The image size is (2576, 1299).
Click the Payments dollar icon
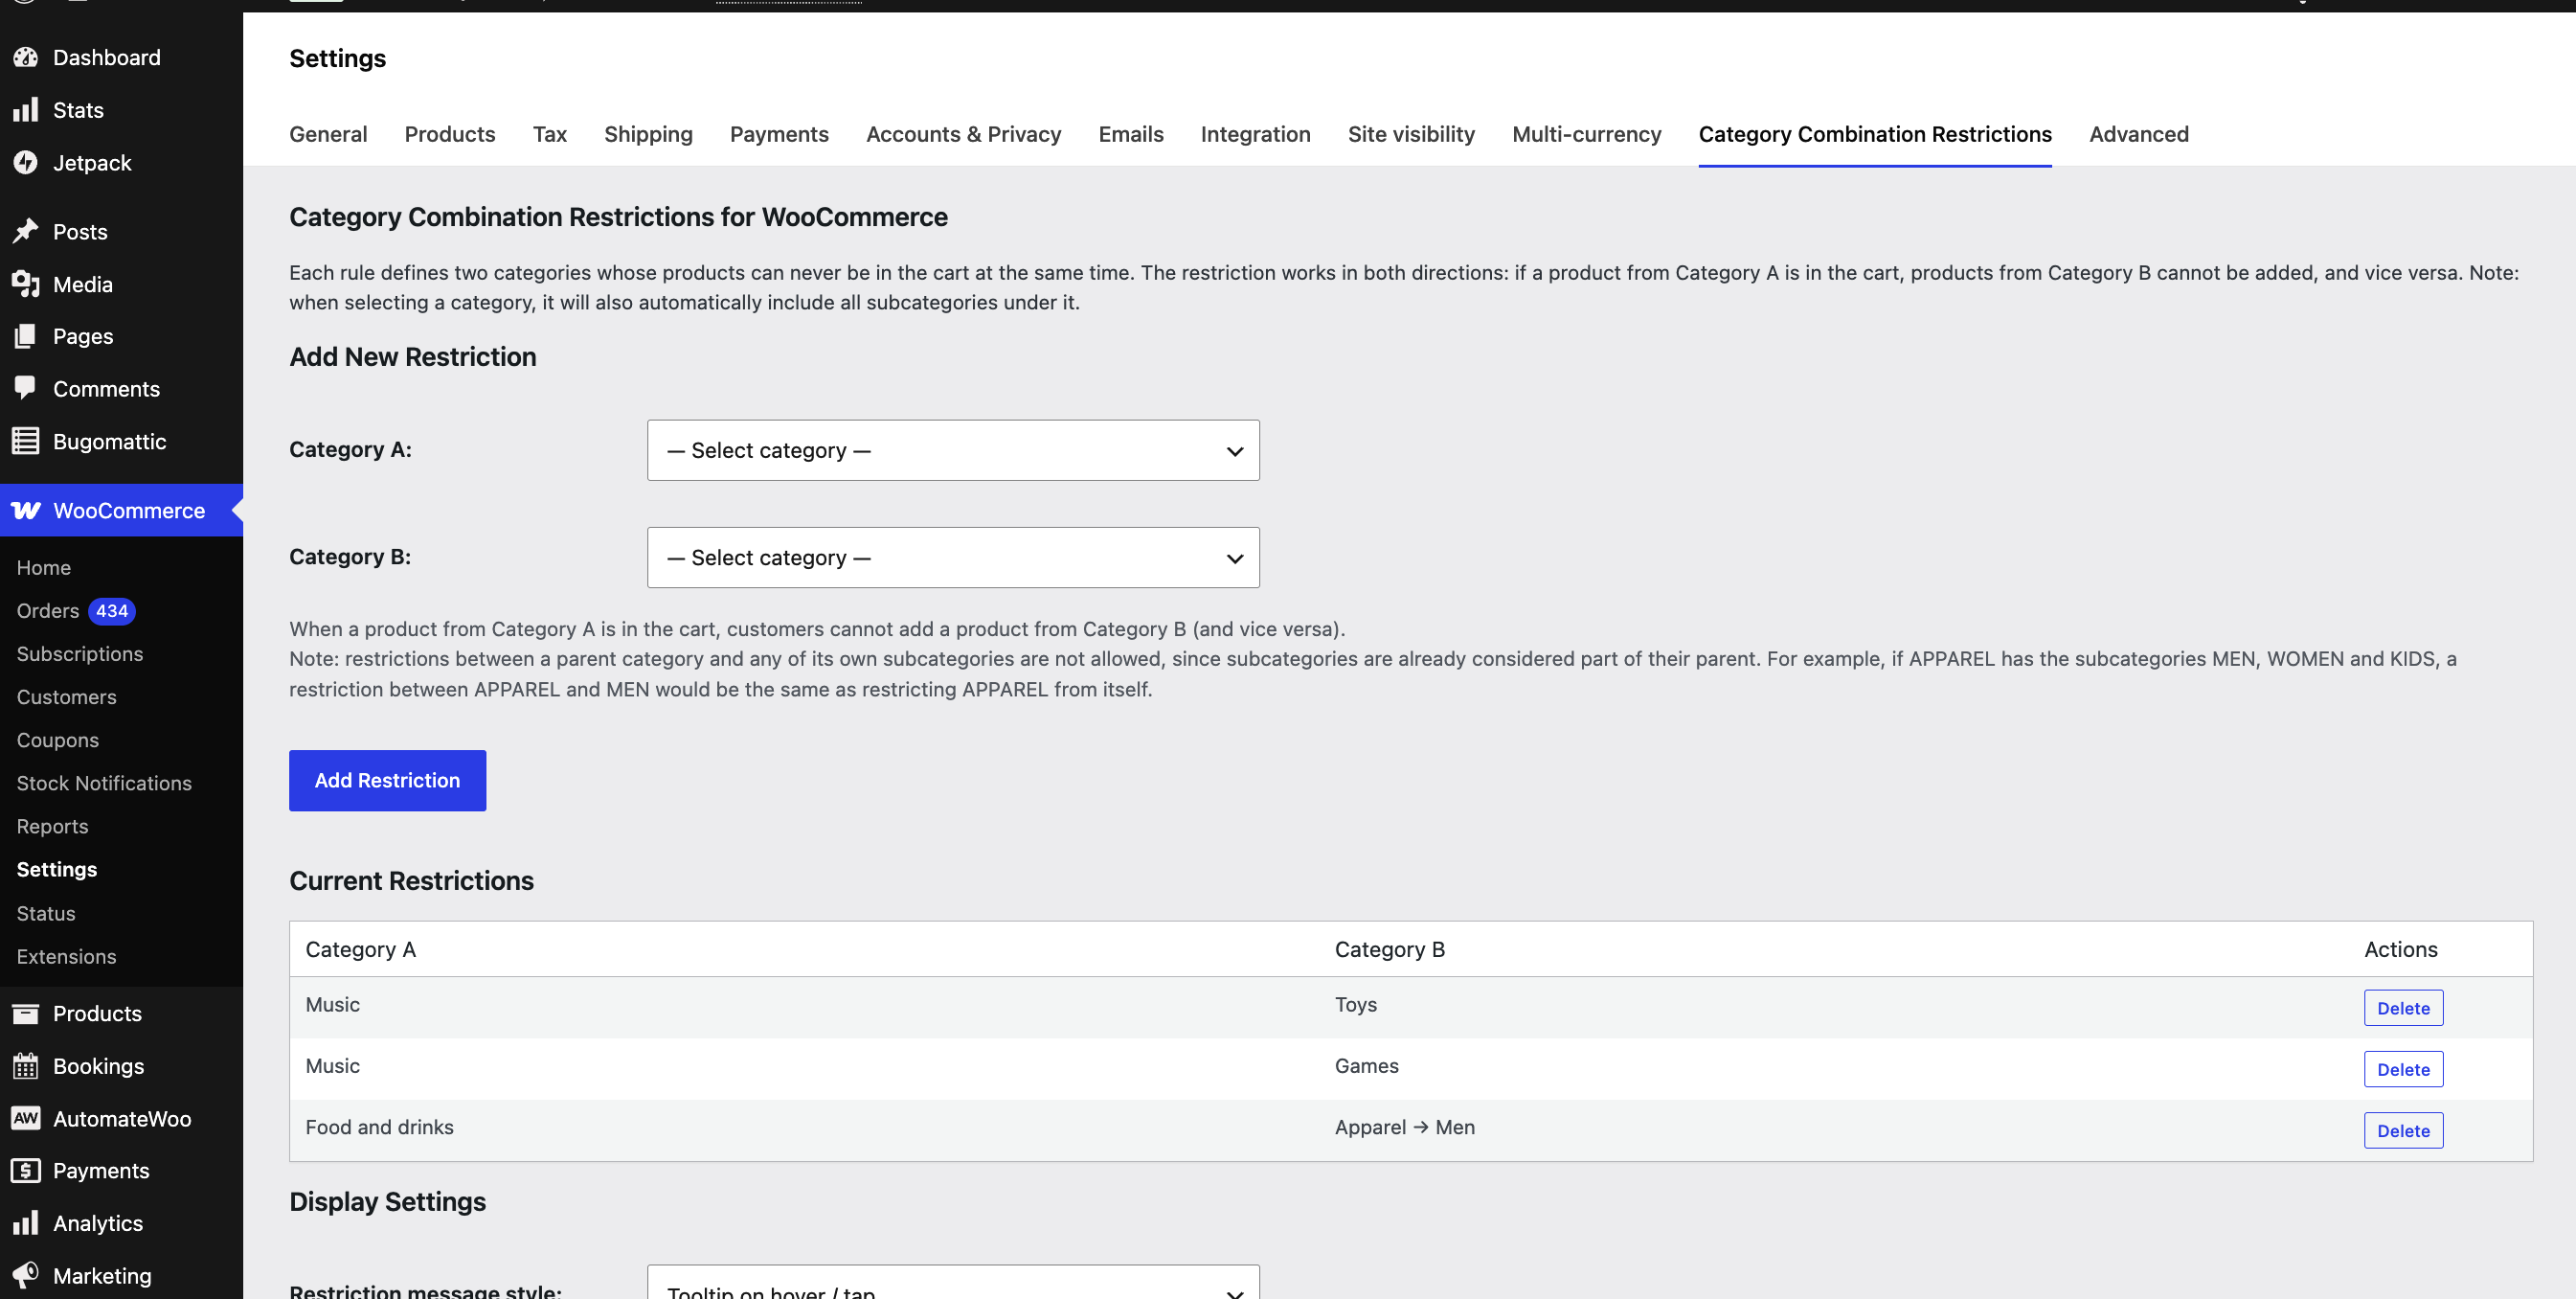coord(26,1170)
